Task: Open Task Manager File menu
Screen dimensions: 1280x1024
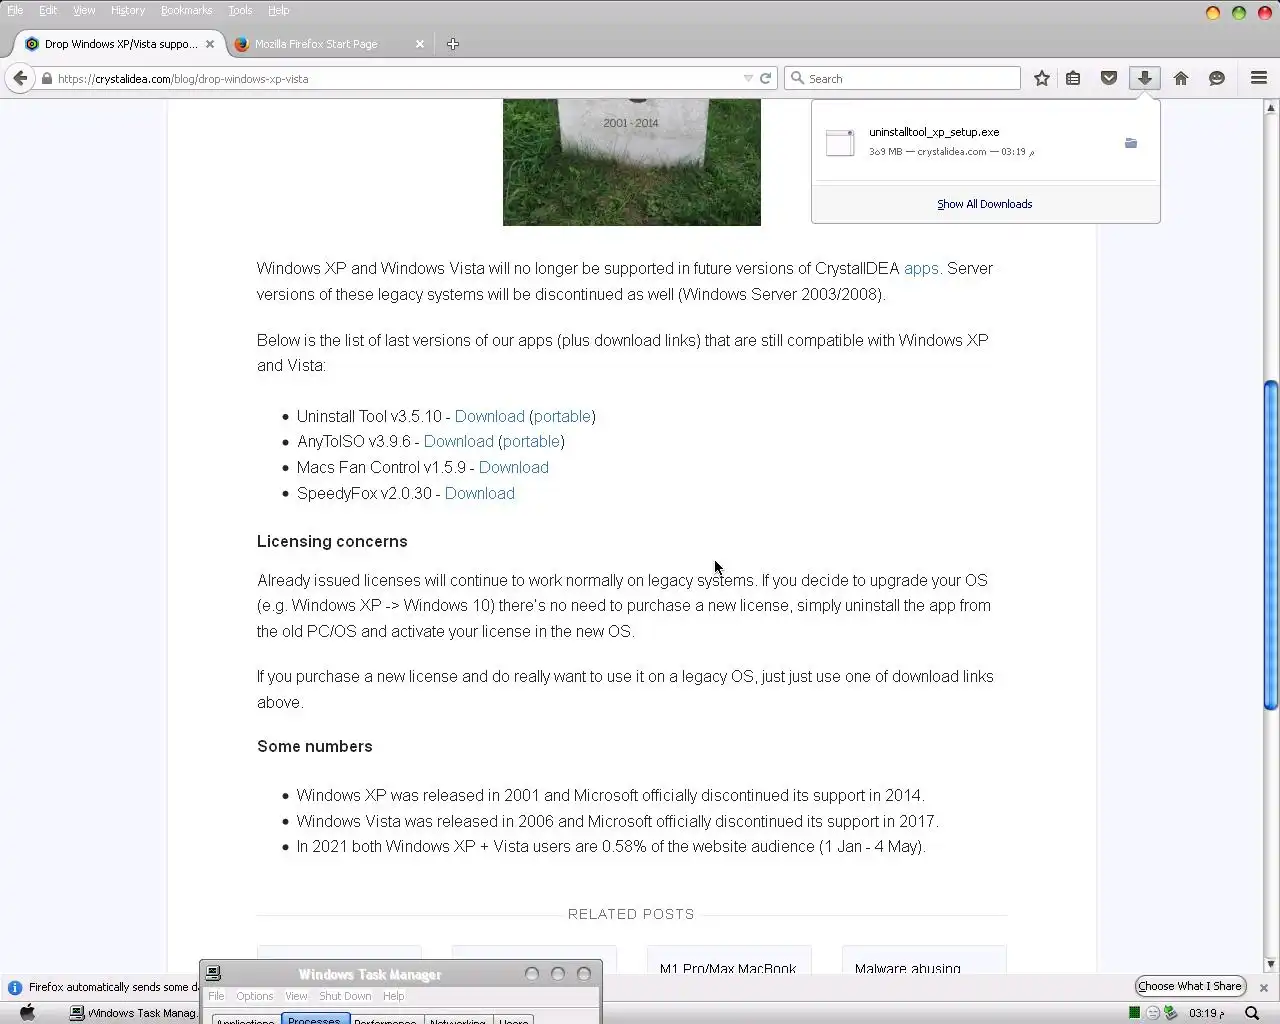Action: click(216, 996)
